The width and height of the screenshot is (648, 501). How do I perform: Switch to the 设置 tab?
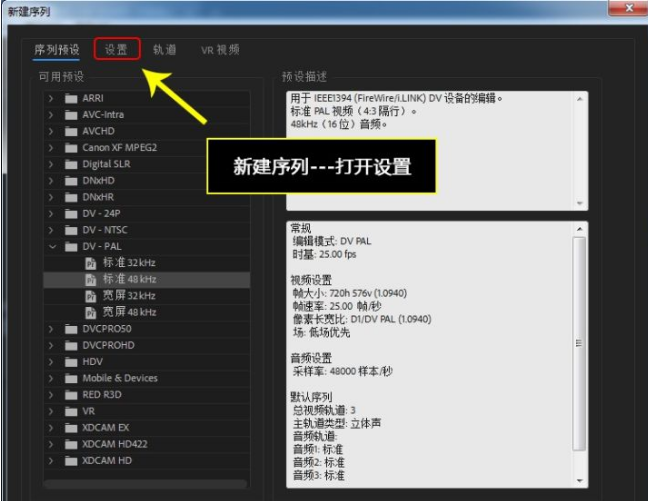(x=116, y=49)
